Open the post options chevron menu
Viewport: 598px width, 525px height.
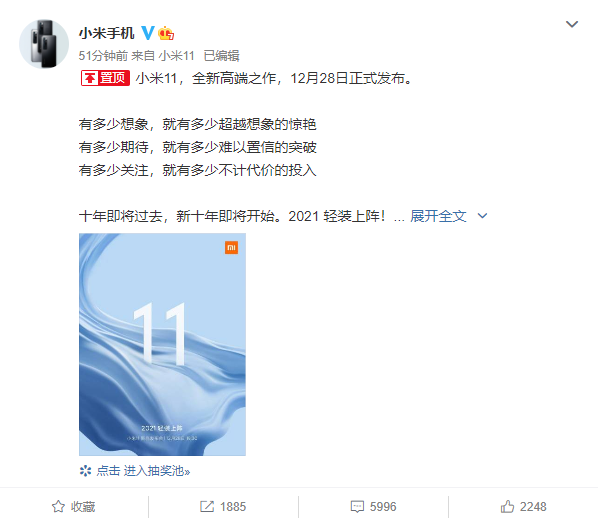(572, 24)
